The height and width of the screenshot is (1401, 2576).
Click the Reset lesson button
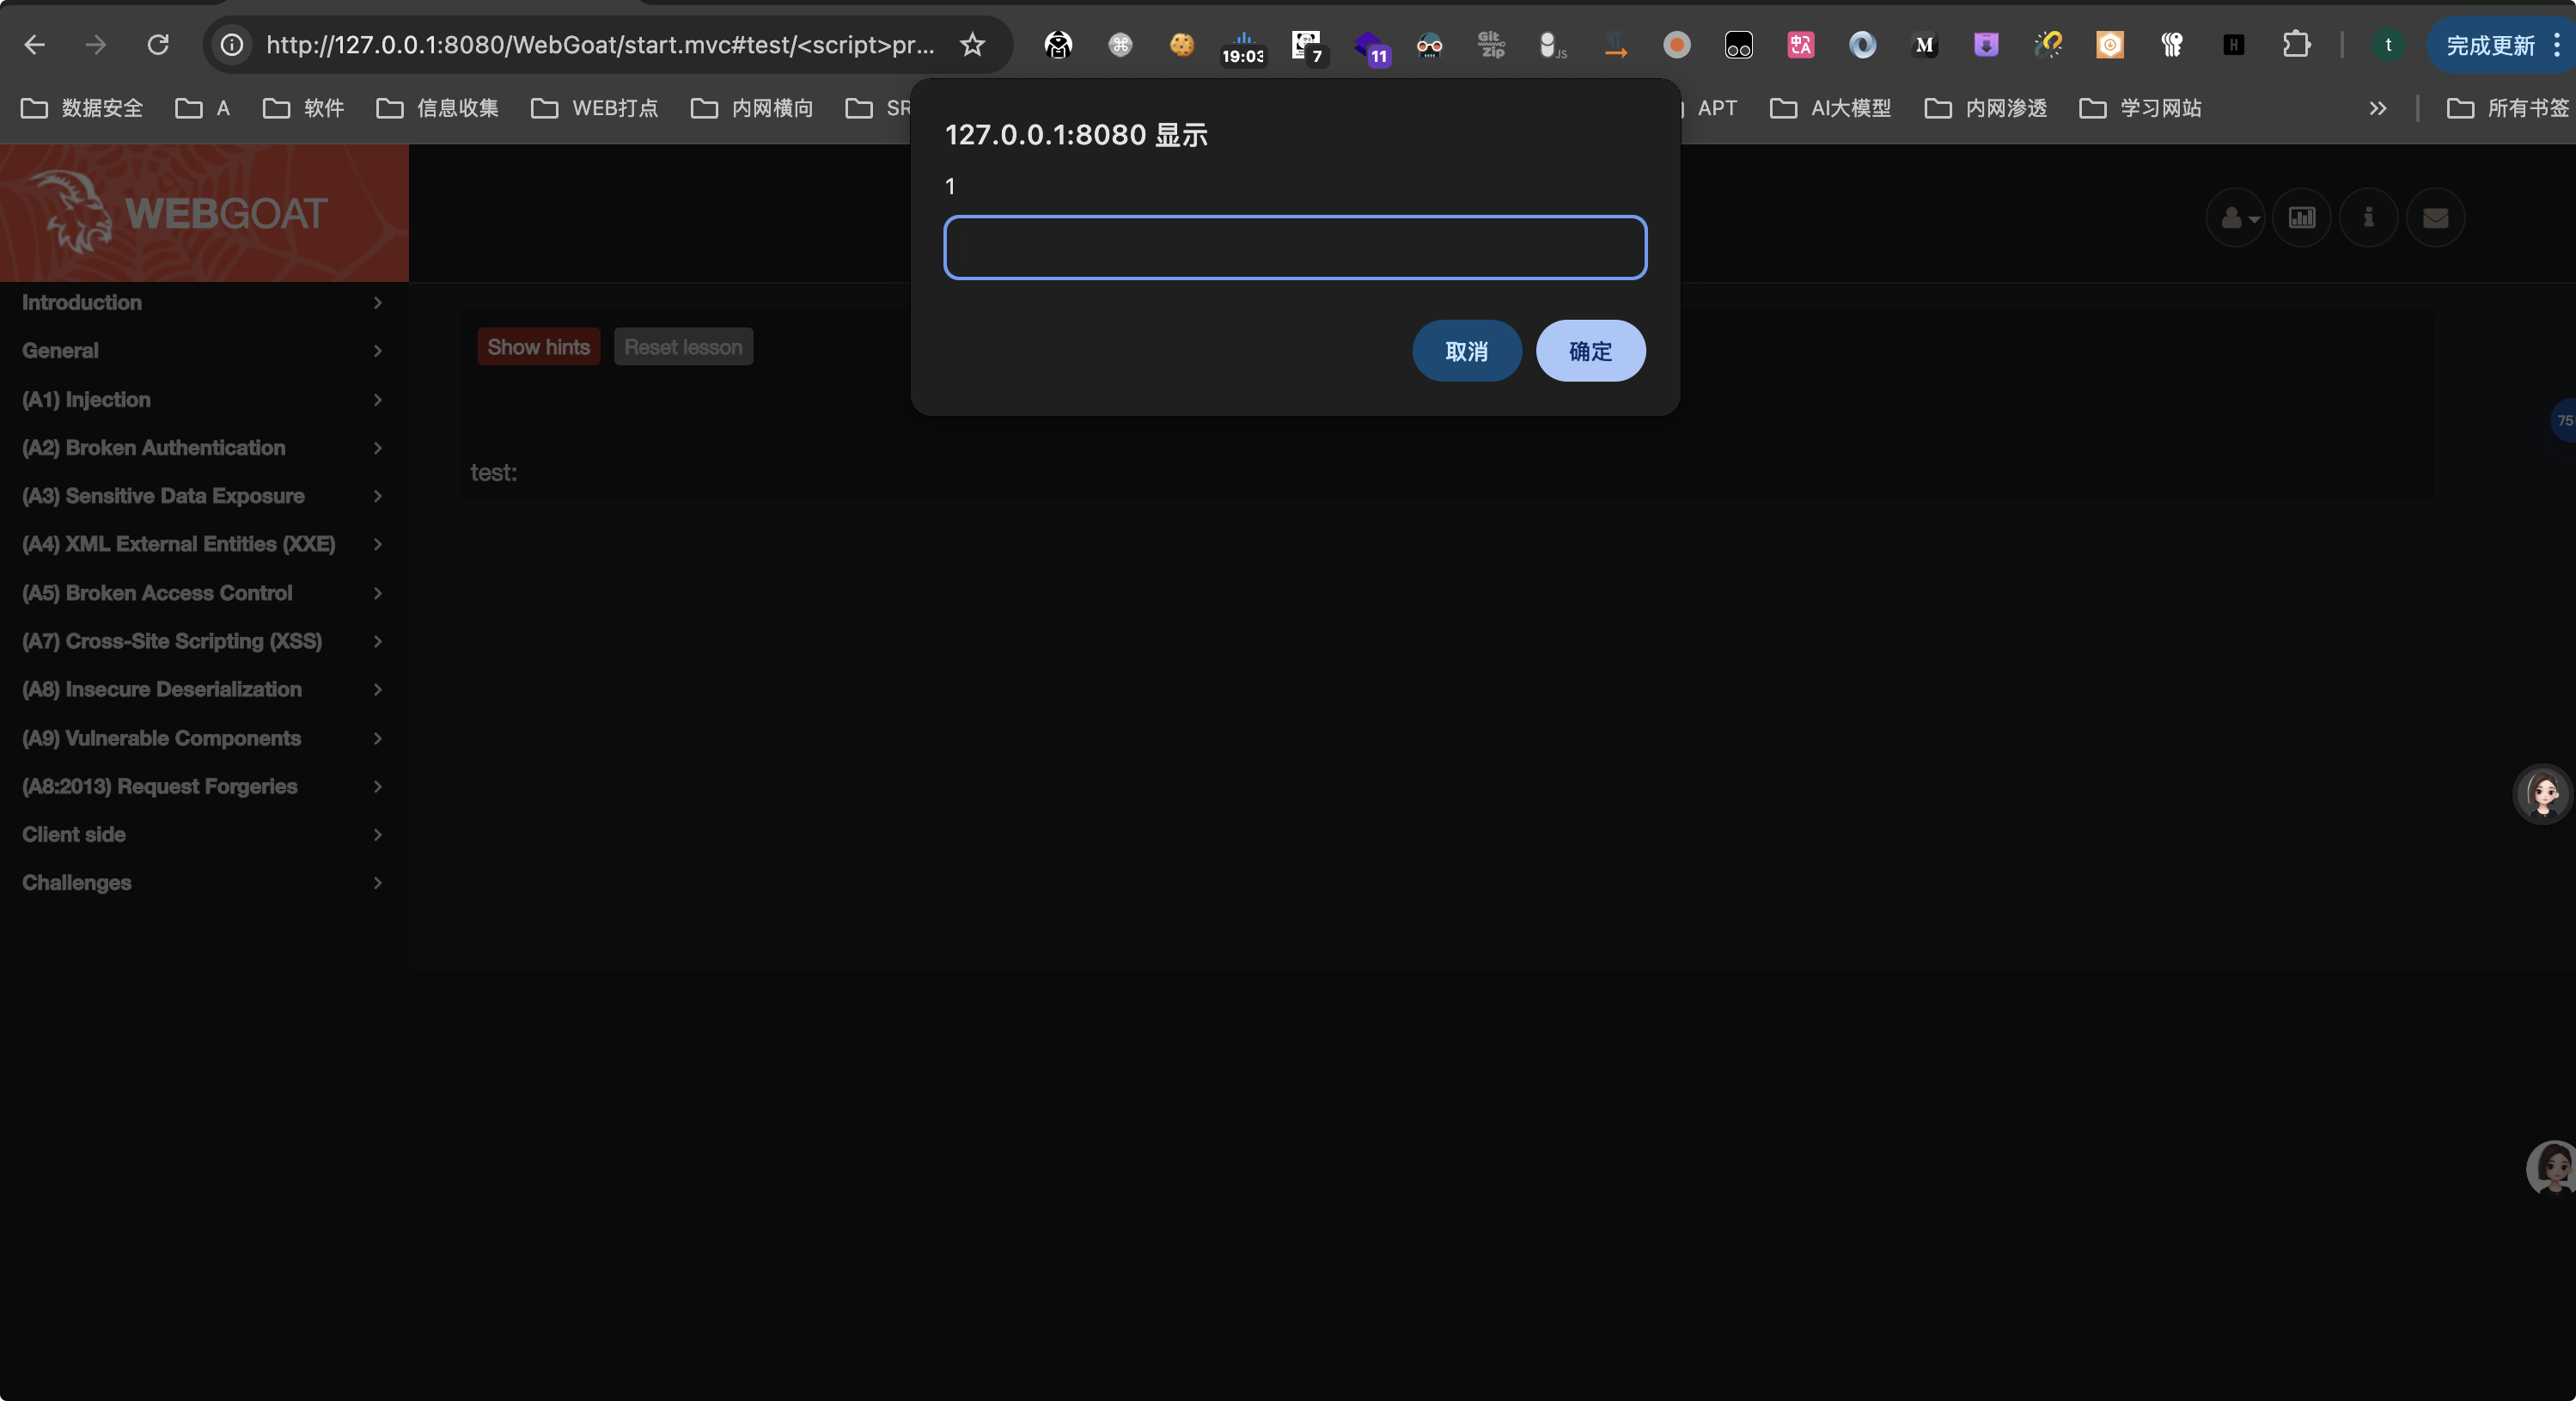click(x=683, y=347)
